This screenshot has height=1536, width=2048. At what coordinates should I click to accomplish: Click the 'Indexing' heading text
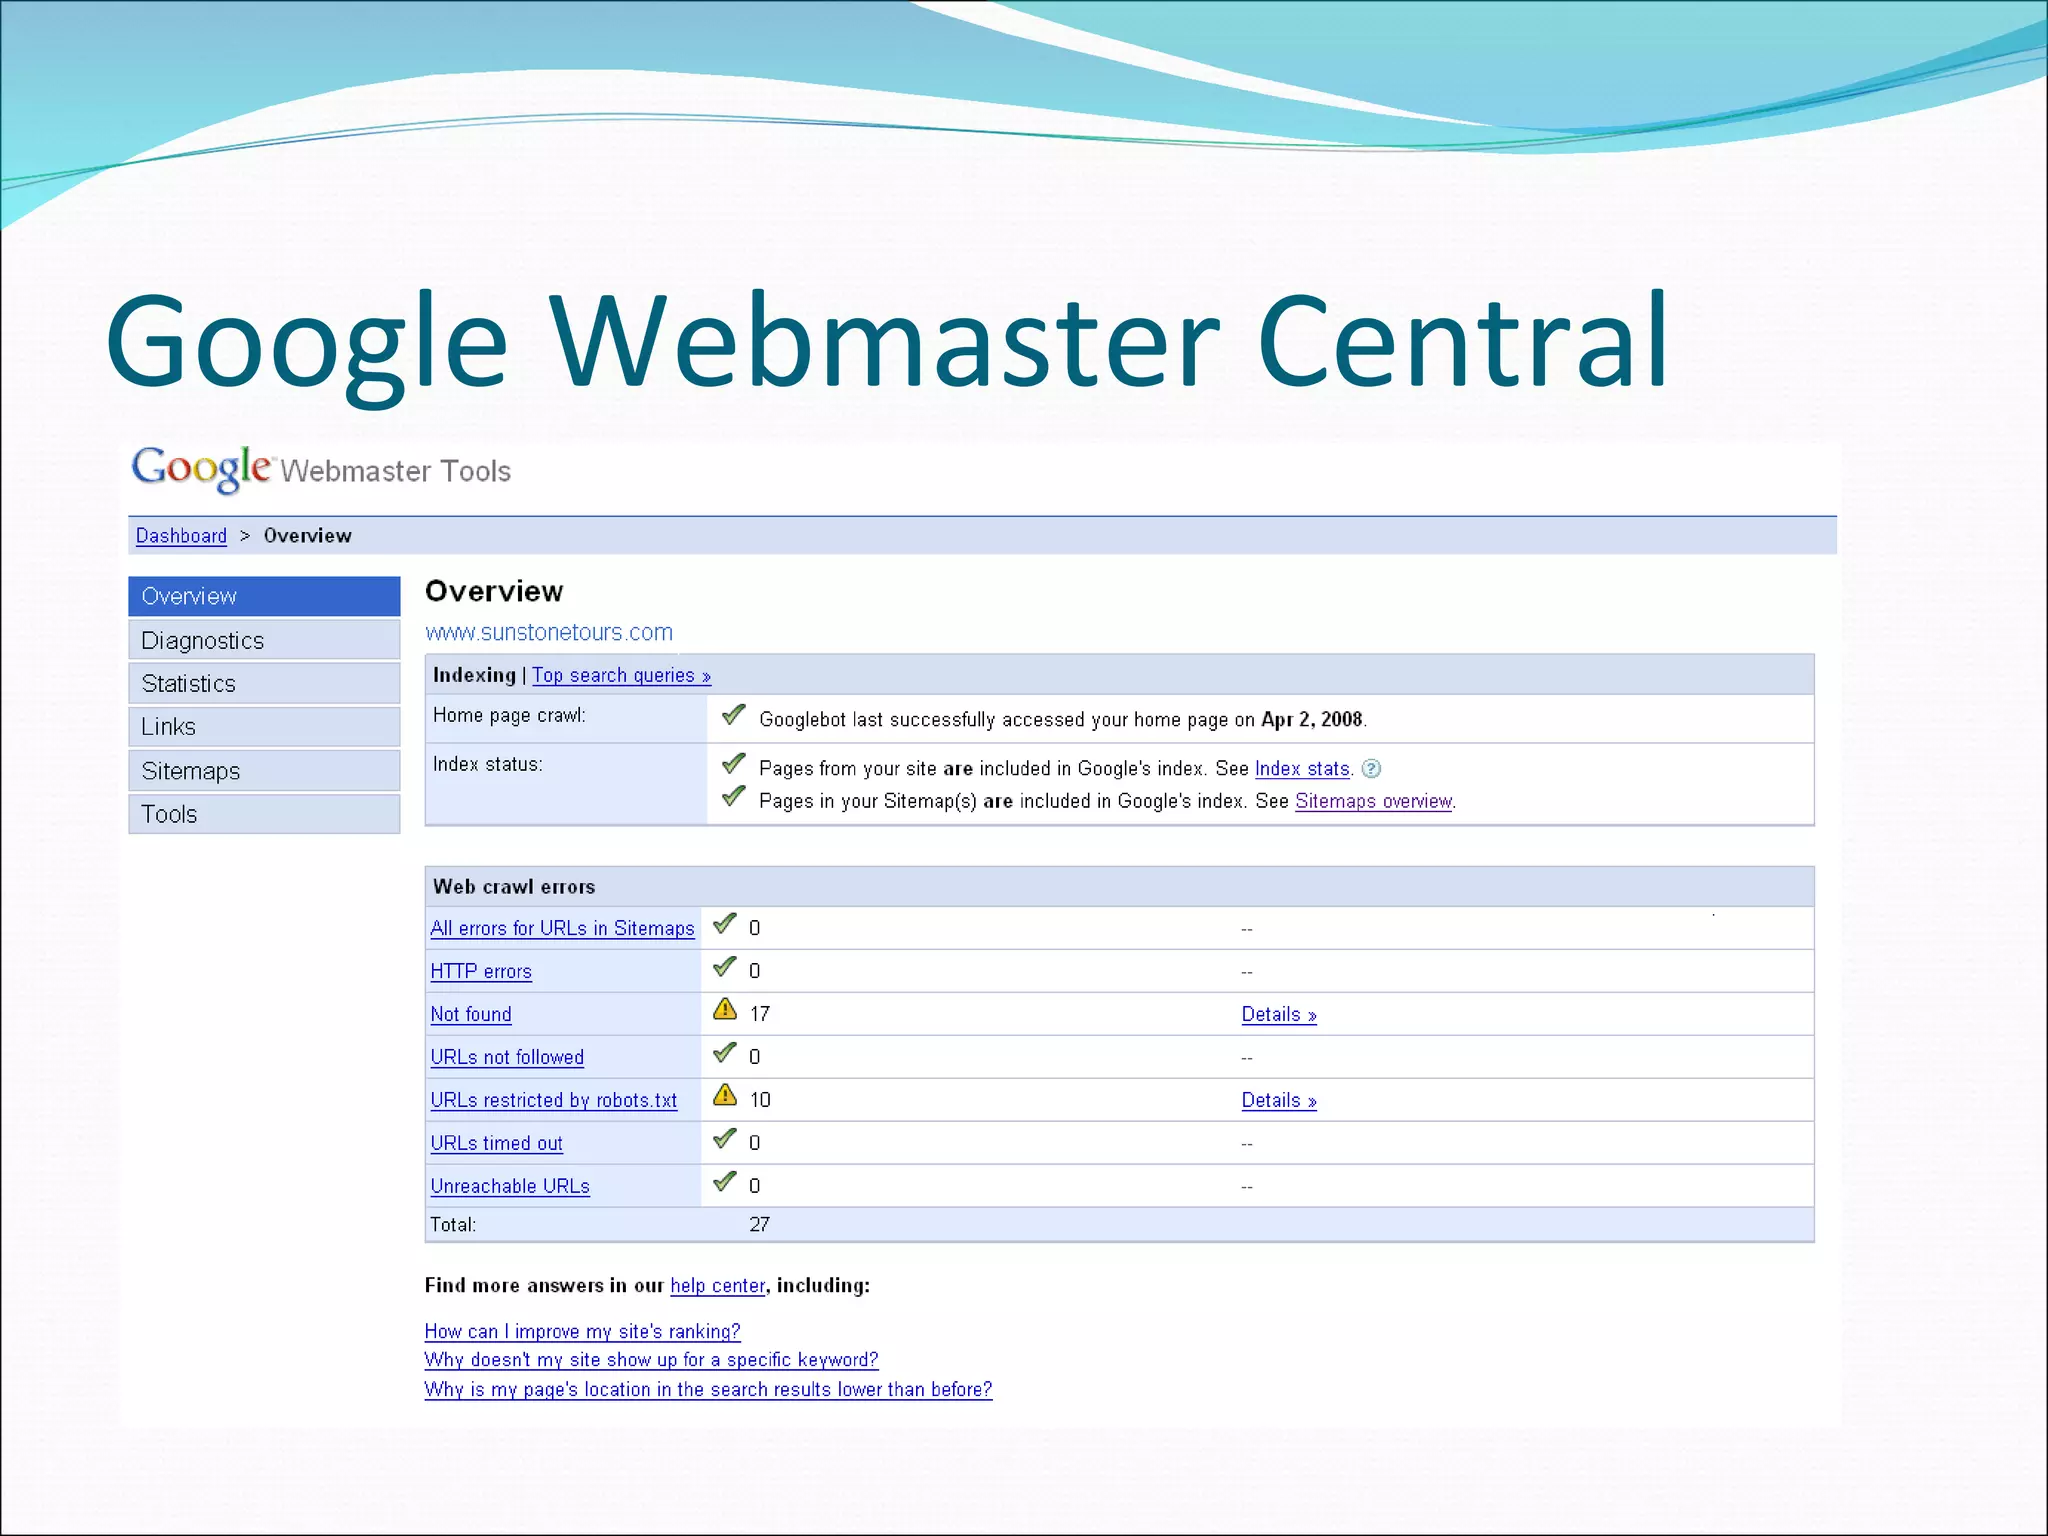pyautogui.click(x=474, y=675)
